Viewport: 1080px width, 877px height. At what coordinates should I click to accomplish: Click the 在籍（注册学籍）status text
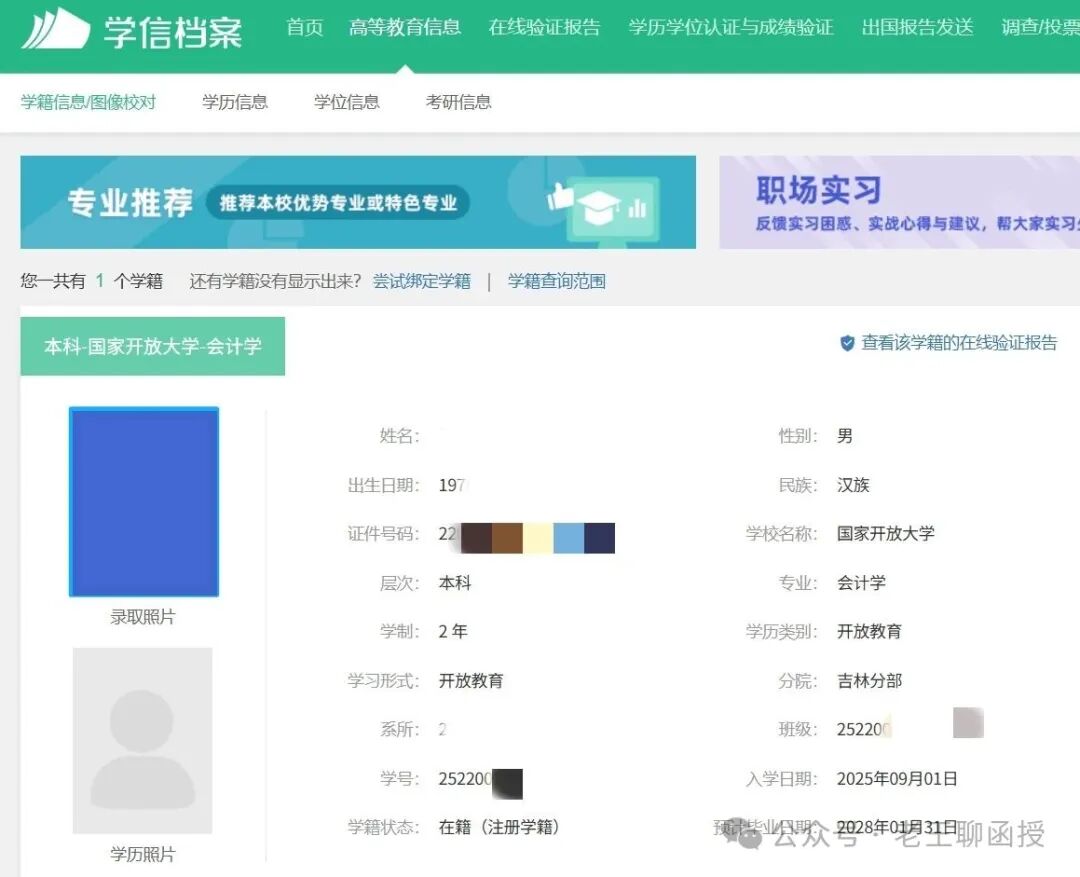point(500,827)
